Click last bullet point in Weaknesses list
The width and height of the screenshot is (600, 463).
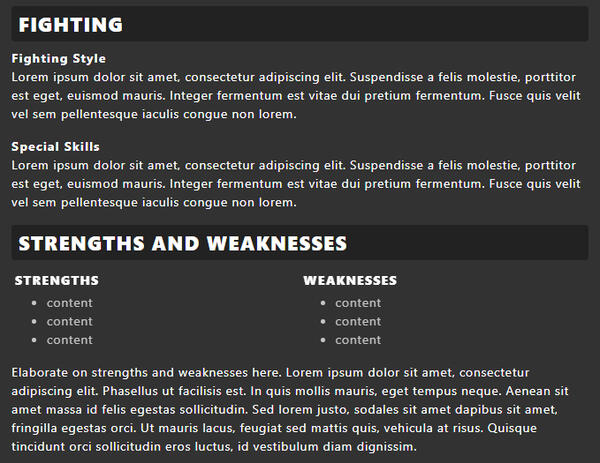pos(323,340)
